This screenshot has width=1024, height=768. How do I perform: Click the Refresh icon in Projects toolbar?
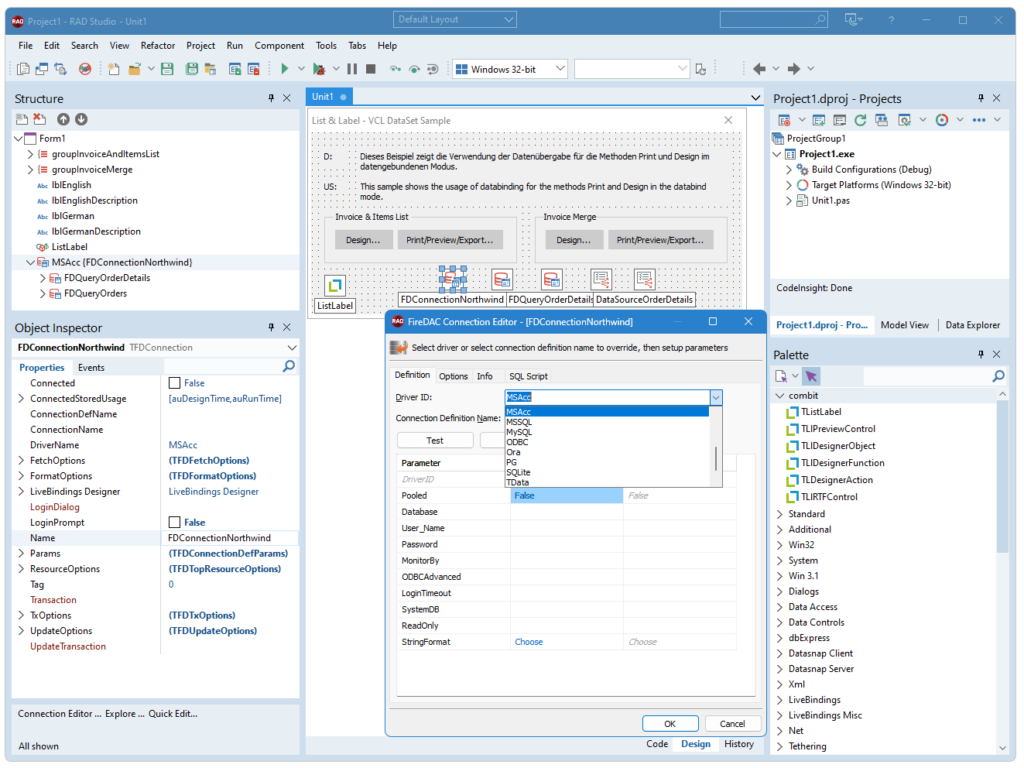[860, 120]
